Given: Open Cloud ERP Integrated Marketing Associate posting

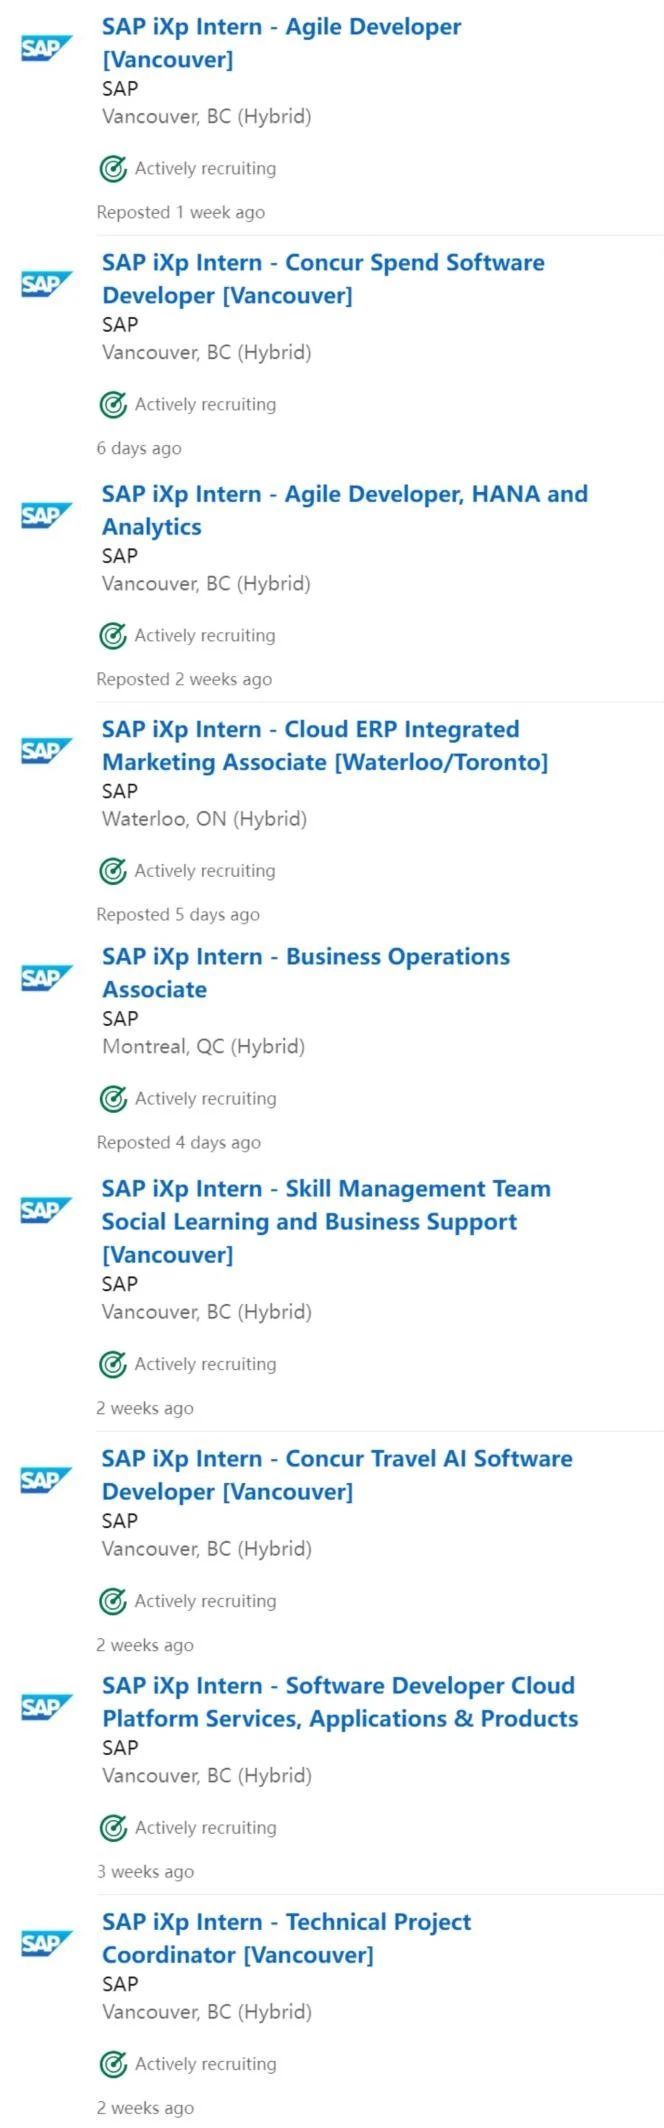Looking at the screenshot, I should (x=325, y=745).
